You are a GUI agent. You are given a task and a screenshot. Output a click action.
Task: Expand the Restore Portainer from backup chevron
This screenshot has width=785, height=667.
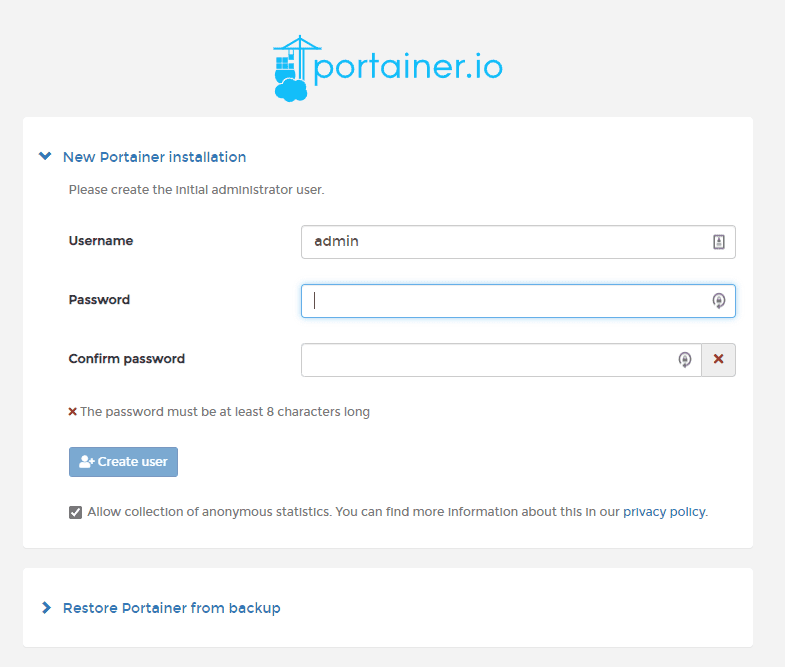[46, 608]
